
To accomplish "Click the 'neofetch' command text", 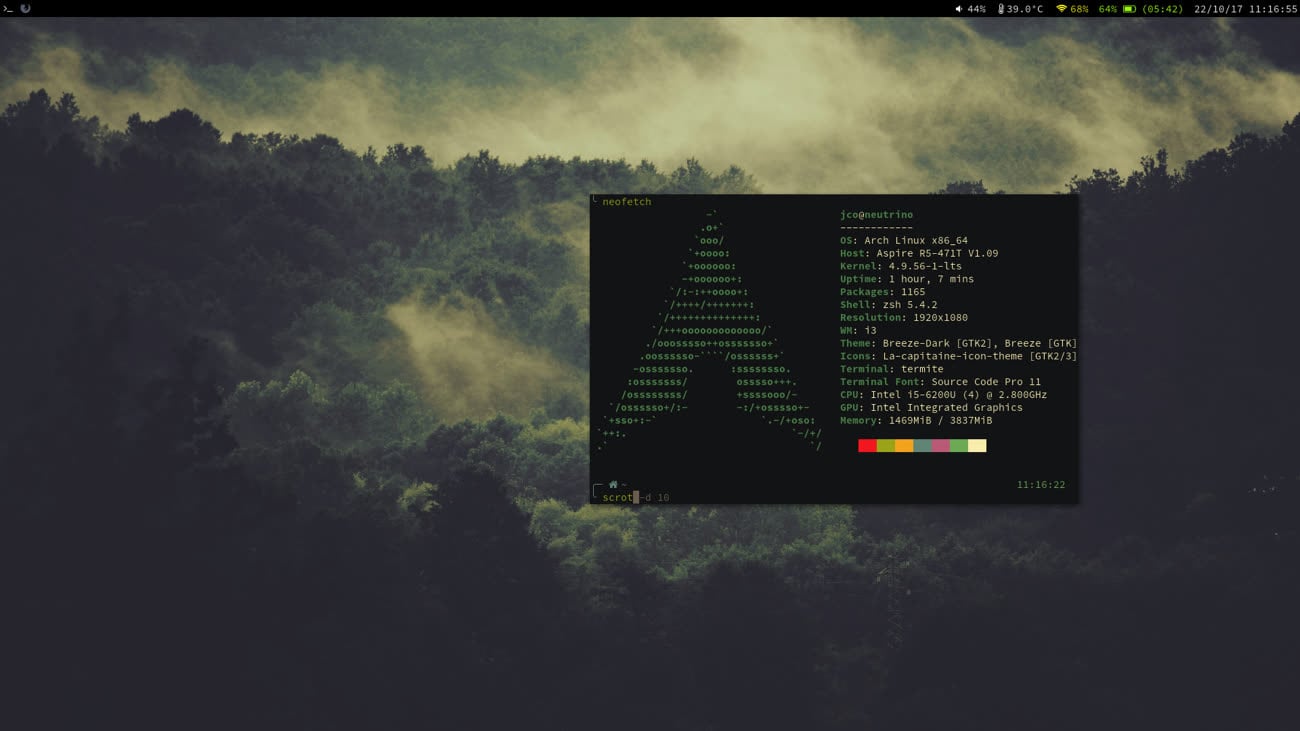I will coord(627,202).
